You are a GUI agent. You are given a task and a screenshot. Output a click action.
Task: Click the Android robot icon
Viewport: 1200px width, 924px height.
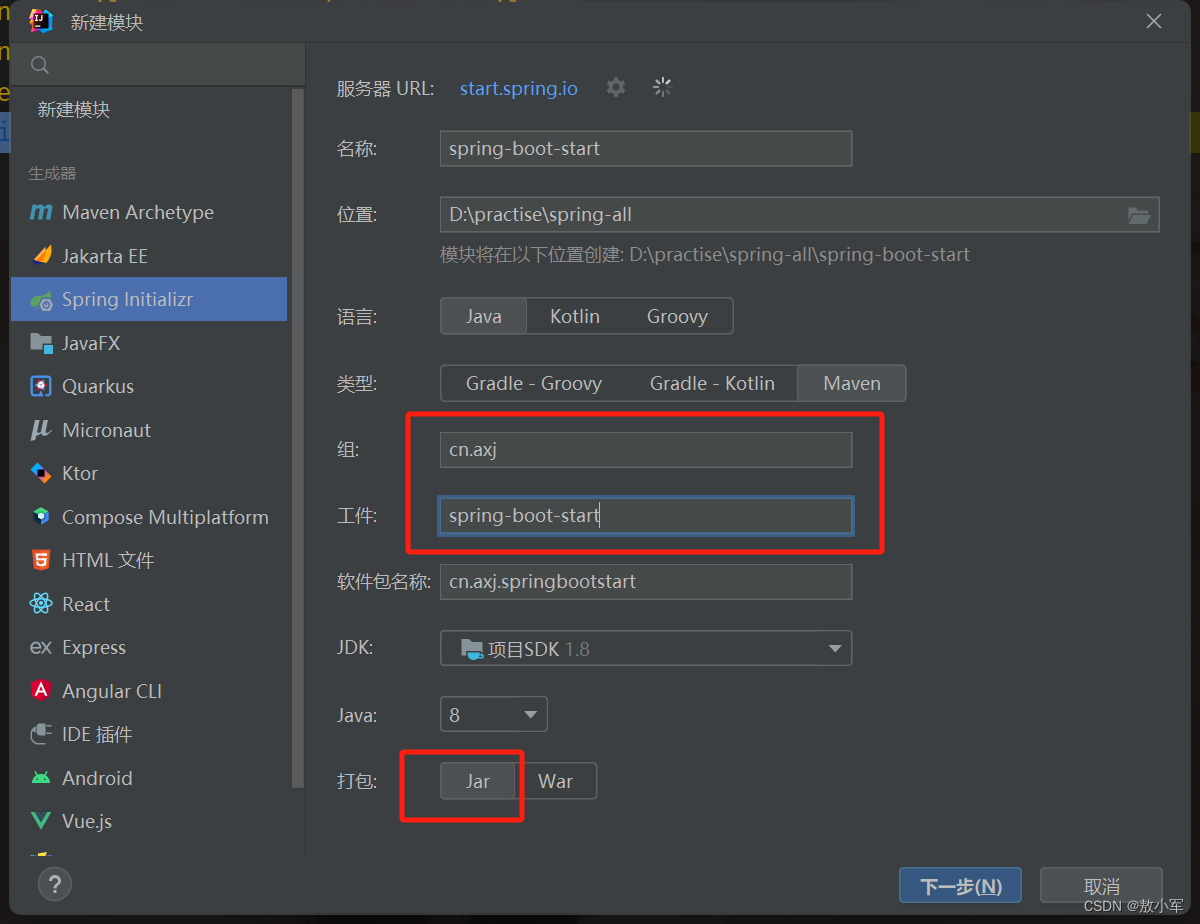coord(41,778)
